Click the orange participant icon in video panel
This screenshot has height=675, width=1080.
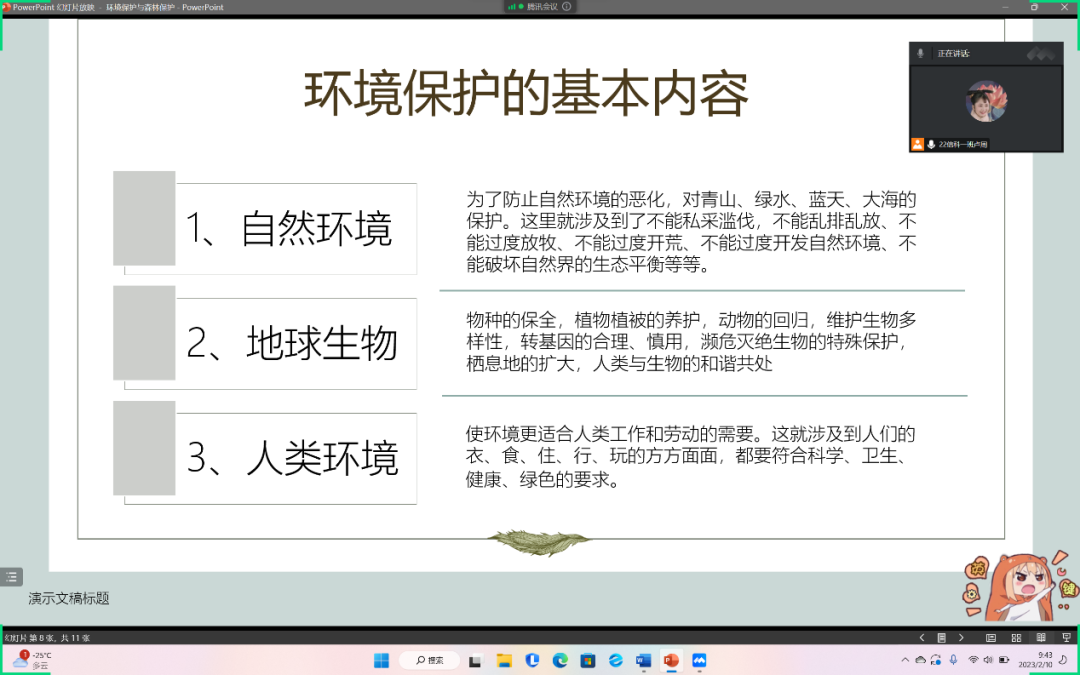(x=917, y=144)
